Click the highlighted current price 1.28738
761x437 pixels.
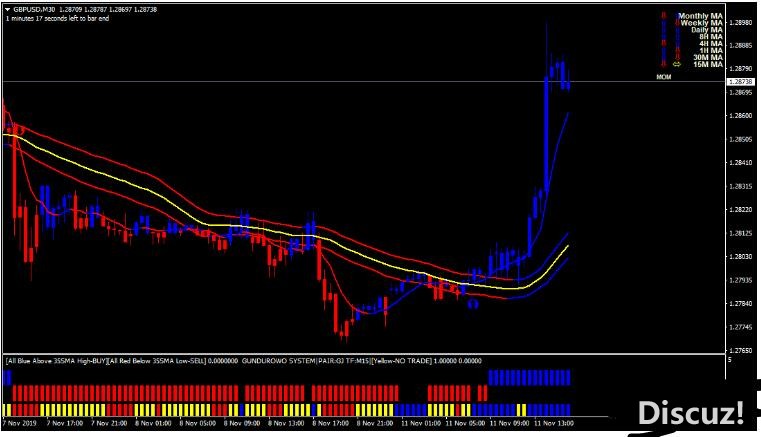[x=741, y=82]
